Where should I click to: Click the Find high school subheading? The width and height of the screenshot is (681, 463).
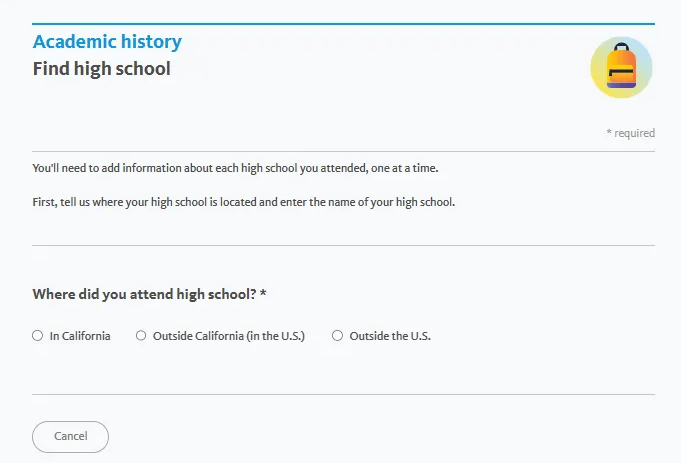tap(101, 69)
